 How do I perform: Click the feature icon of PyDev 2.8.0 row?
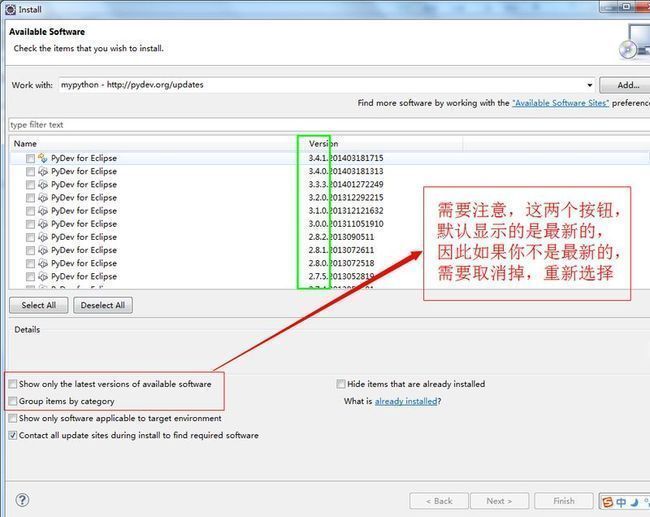(43, 263)
